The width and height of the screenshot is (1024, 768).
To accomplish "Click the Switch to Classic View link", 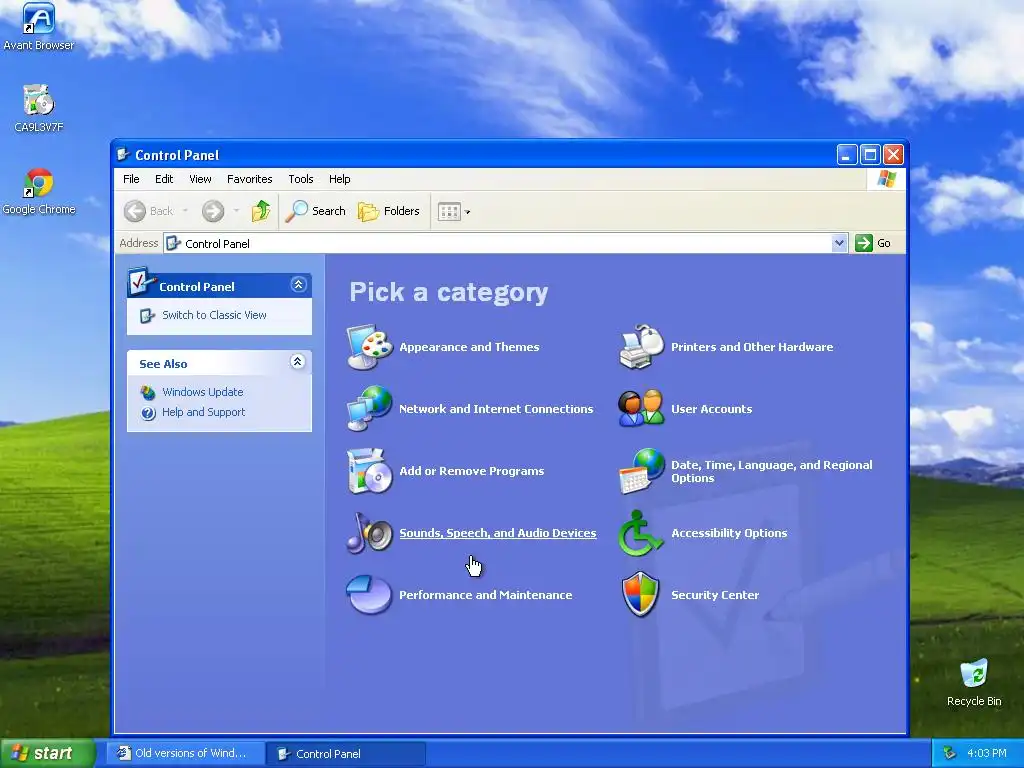I will pos(214,315).
